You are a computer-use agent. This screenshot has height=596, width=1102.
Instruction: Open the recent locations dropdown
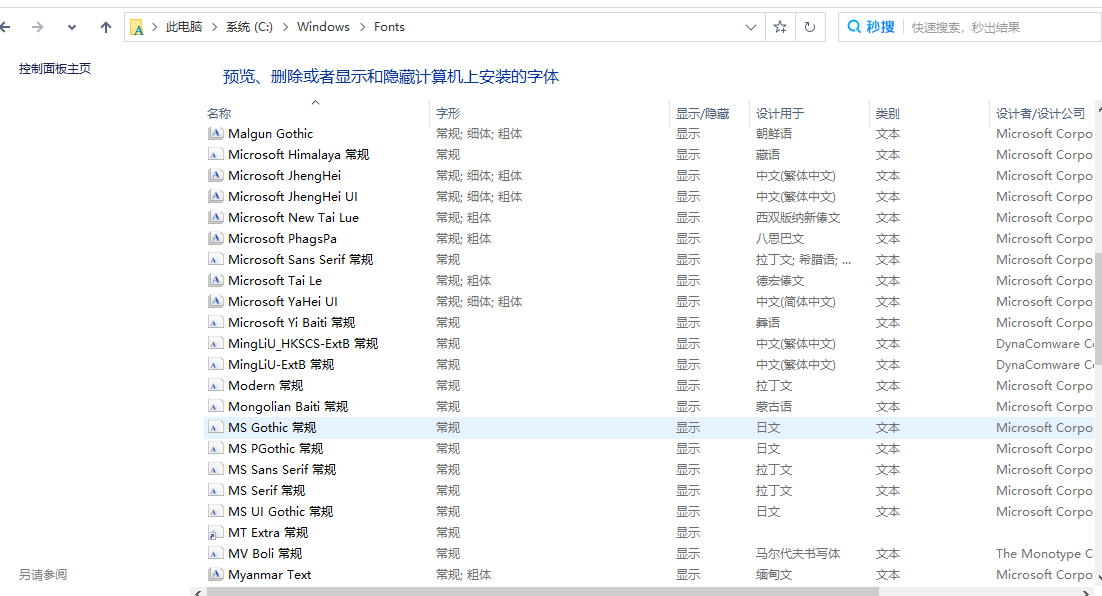[x=71, y=27]
